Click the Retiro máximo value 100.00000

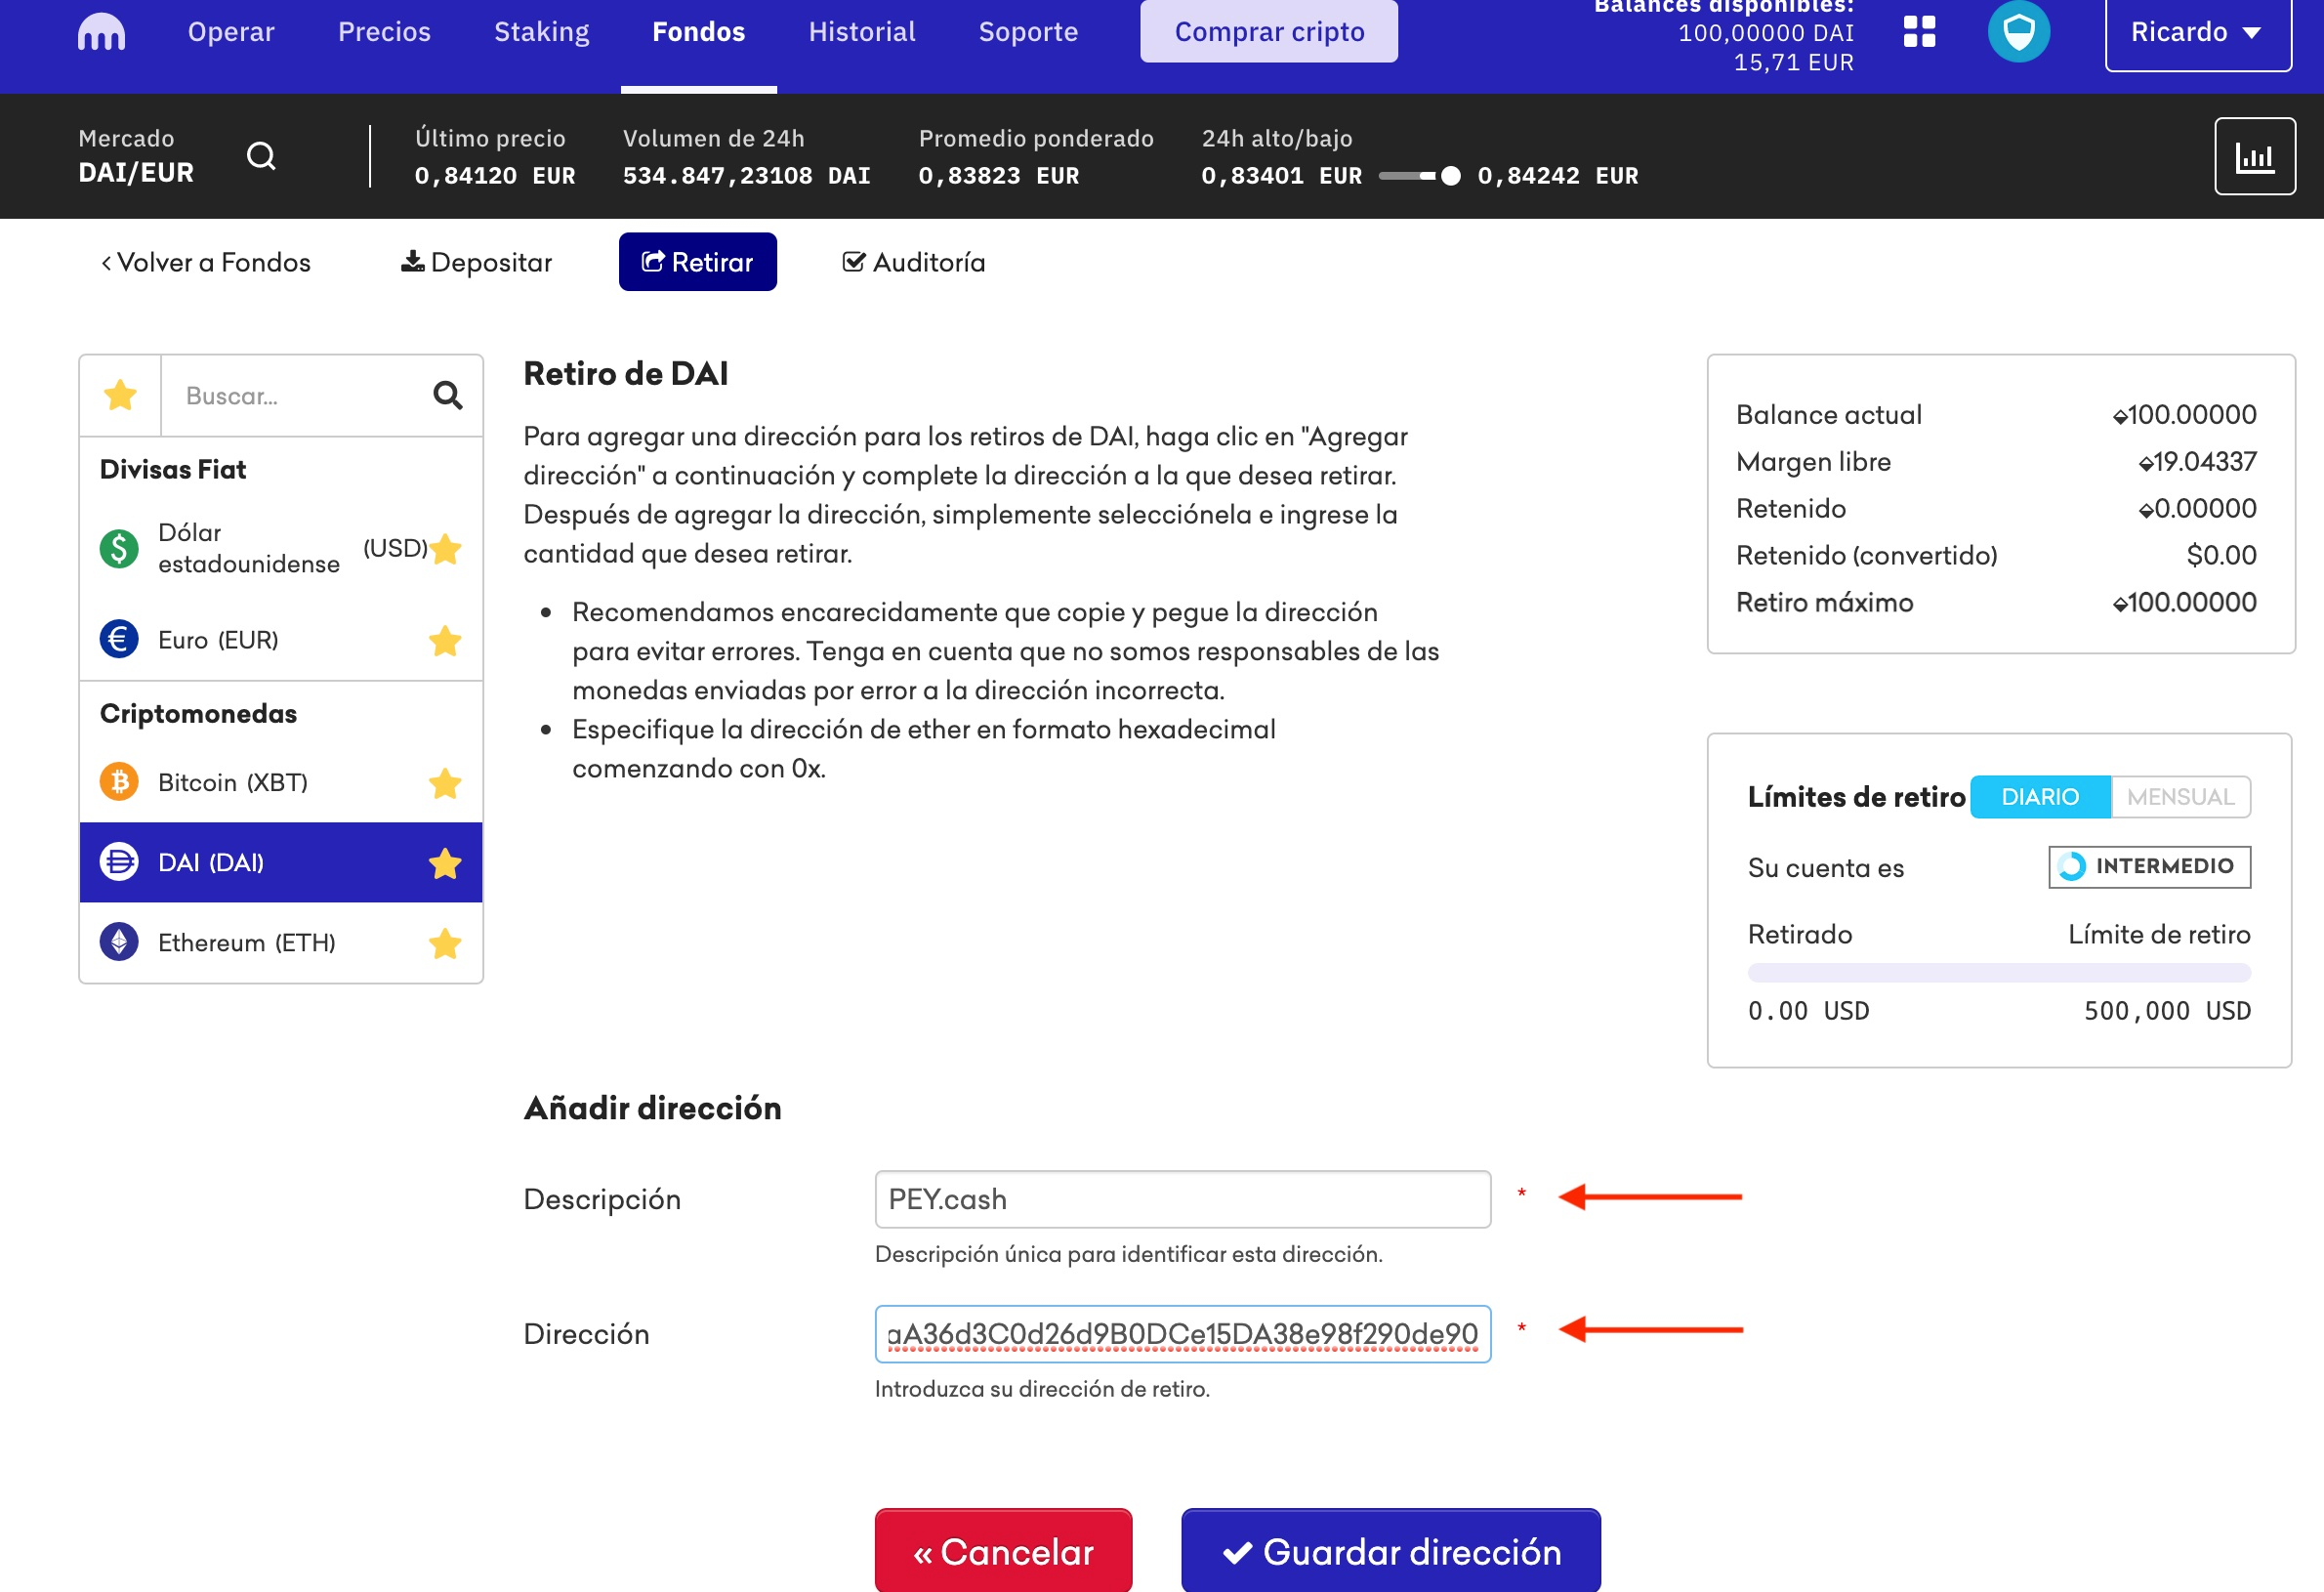pyautogui.click(x=2183, y=602)
